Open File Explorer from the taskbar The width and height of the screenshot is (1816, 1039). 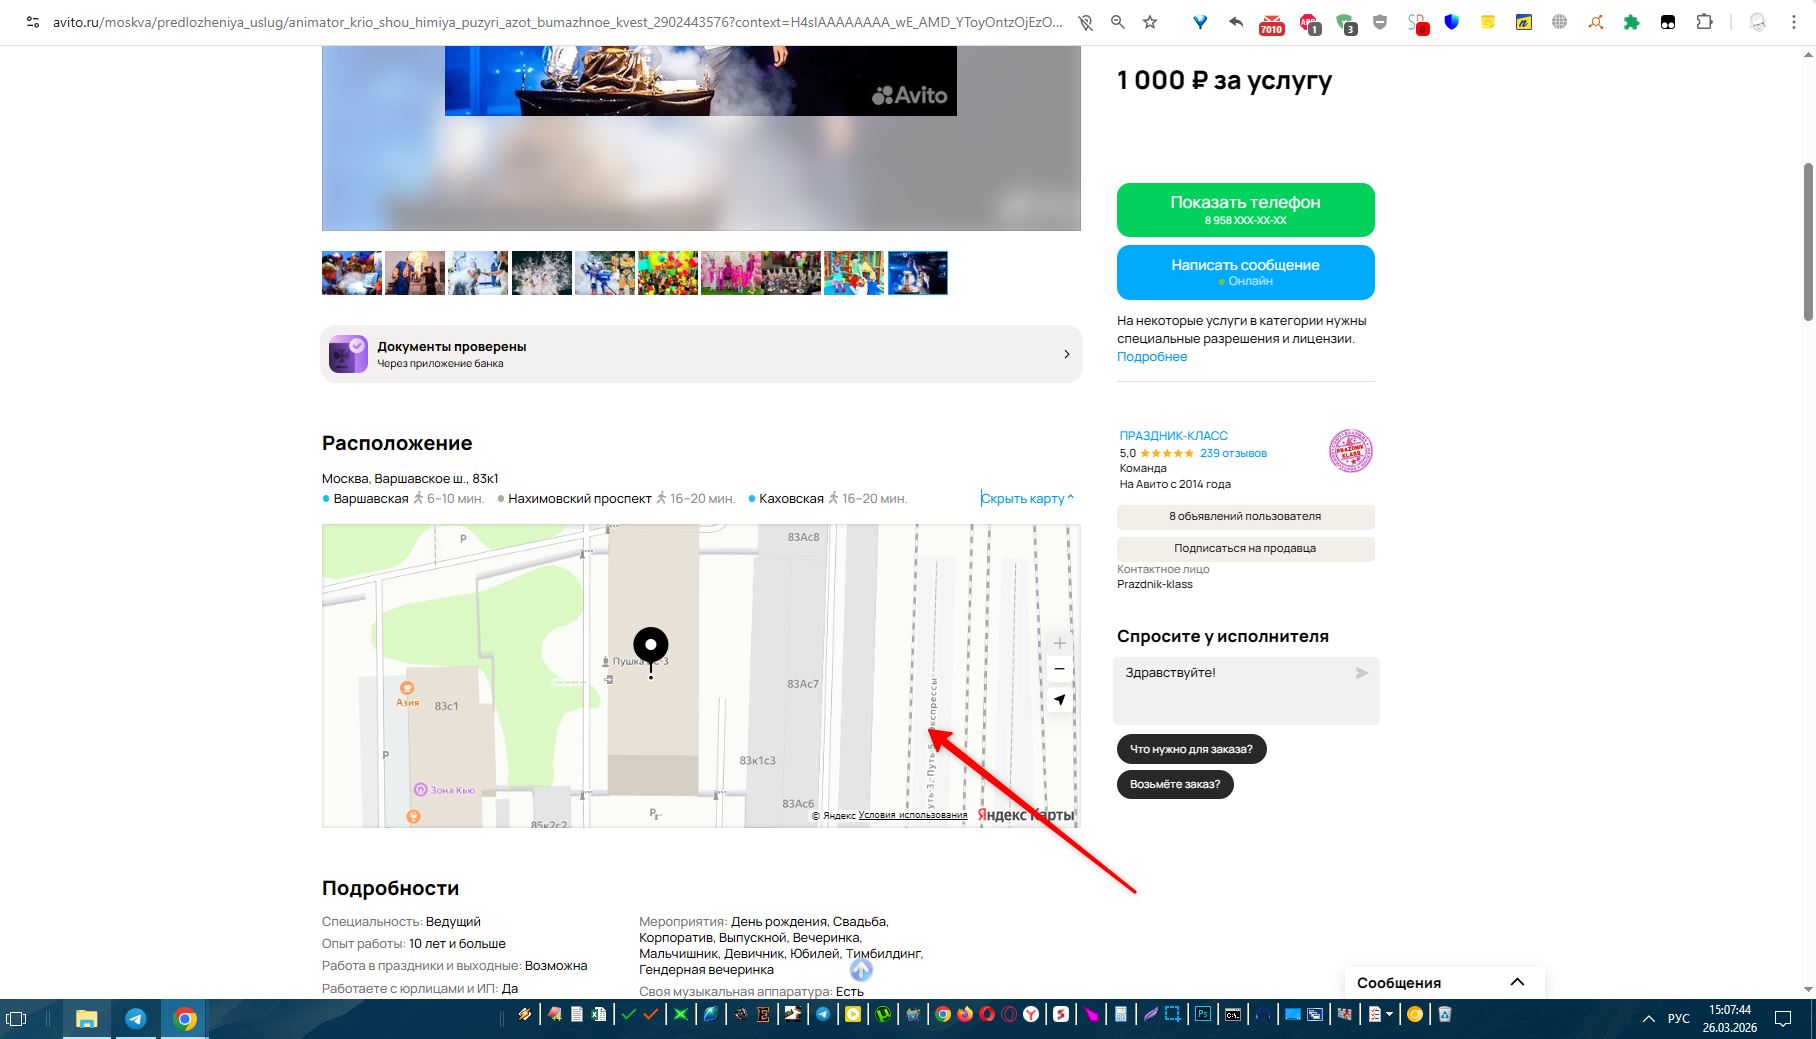tap(87, 1018)
